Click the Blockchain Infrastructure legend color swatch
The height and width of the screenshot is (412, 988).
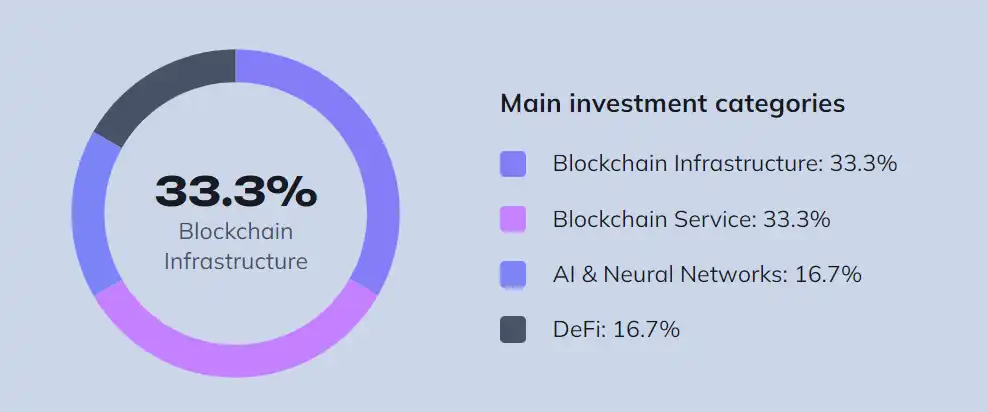click(x=512, y=164)
